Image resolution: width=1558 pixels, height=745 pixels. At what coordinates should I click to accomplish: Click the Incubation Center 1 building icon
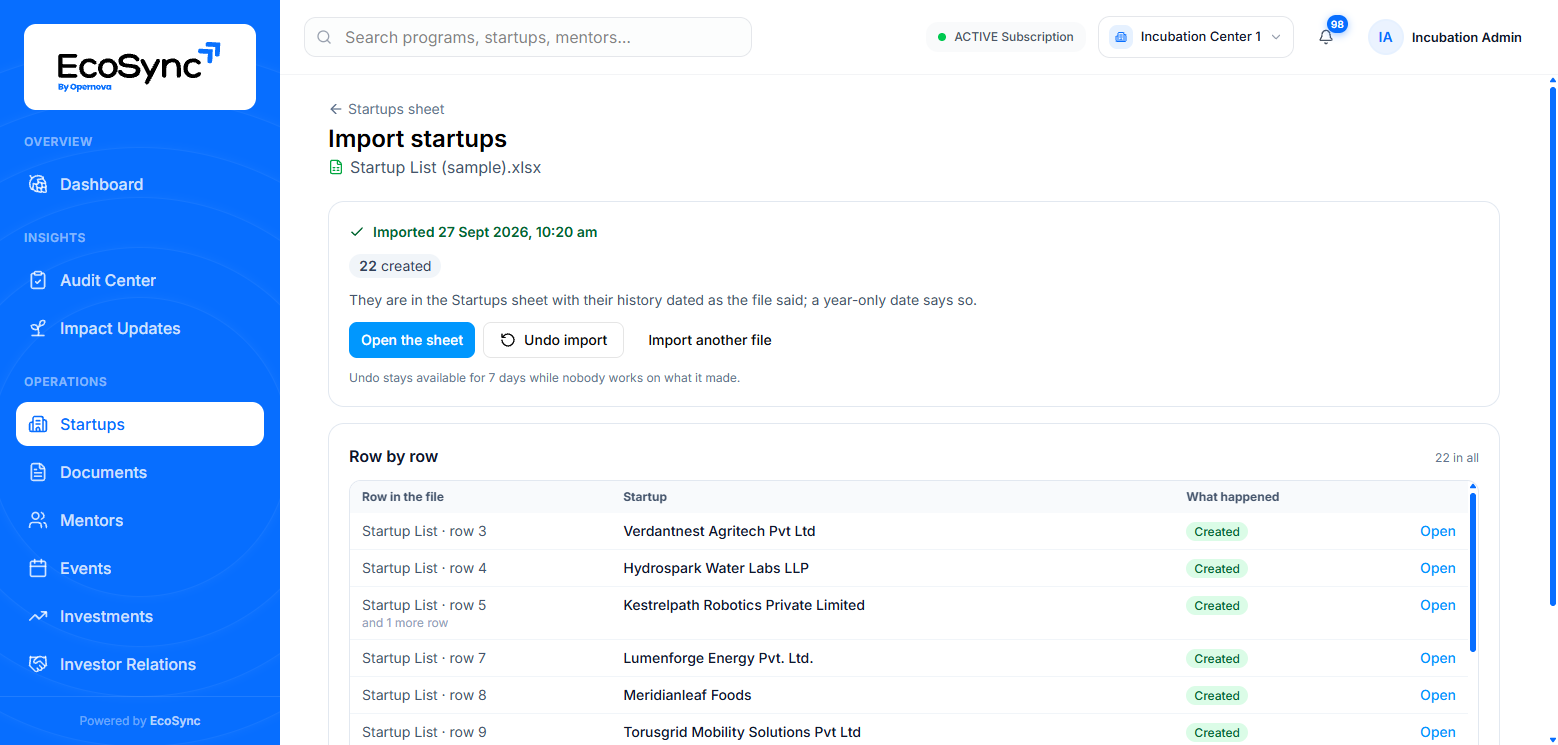(x=1121, y=37)
